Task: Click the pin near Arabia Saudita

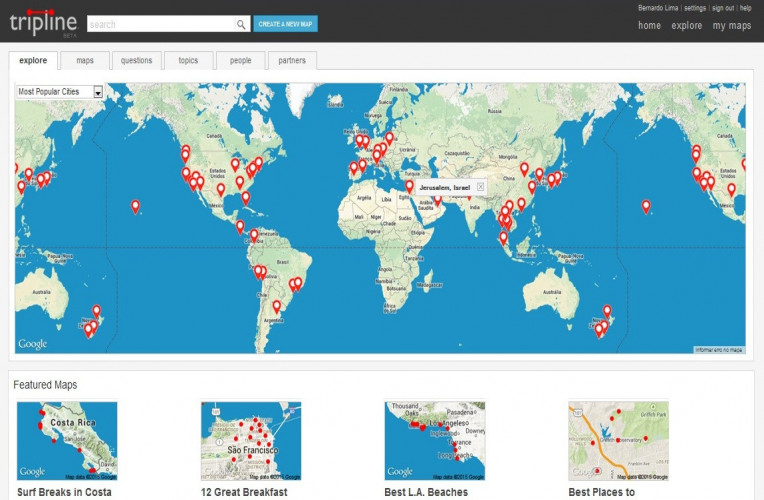Action: tap(438, 200)
